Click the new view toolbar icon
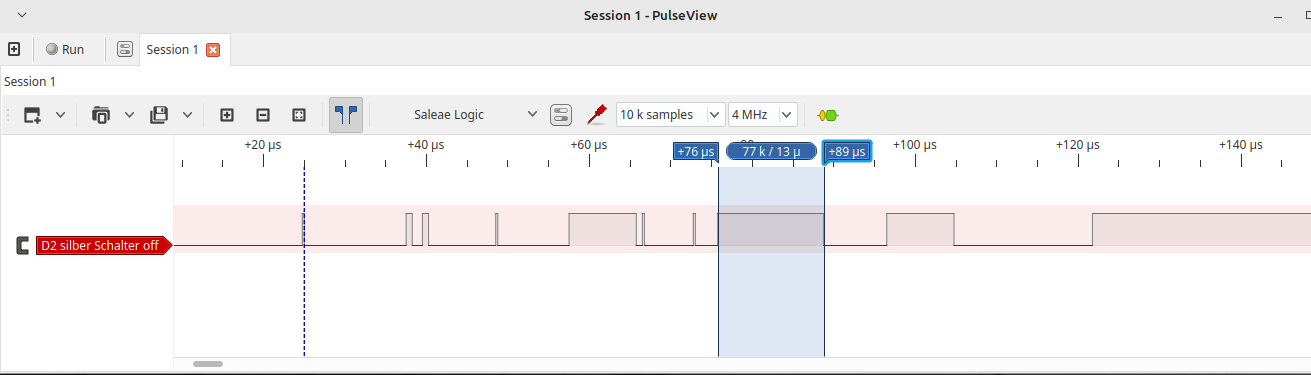This screenshot has height=375, width=1311. (33, 115)
